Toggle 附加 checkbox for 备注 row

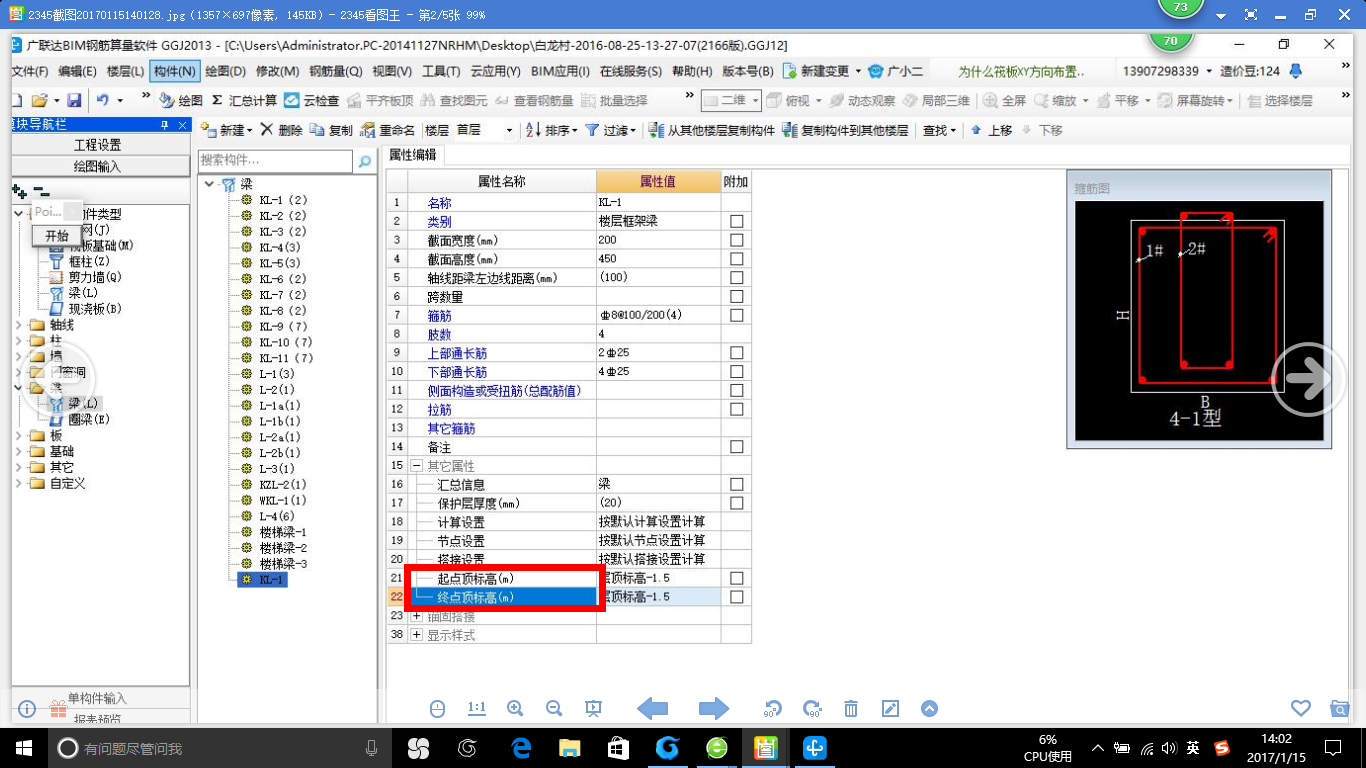tap(737, 447)
